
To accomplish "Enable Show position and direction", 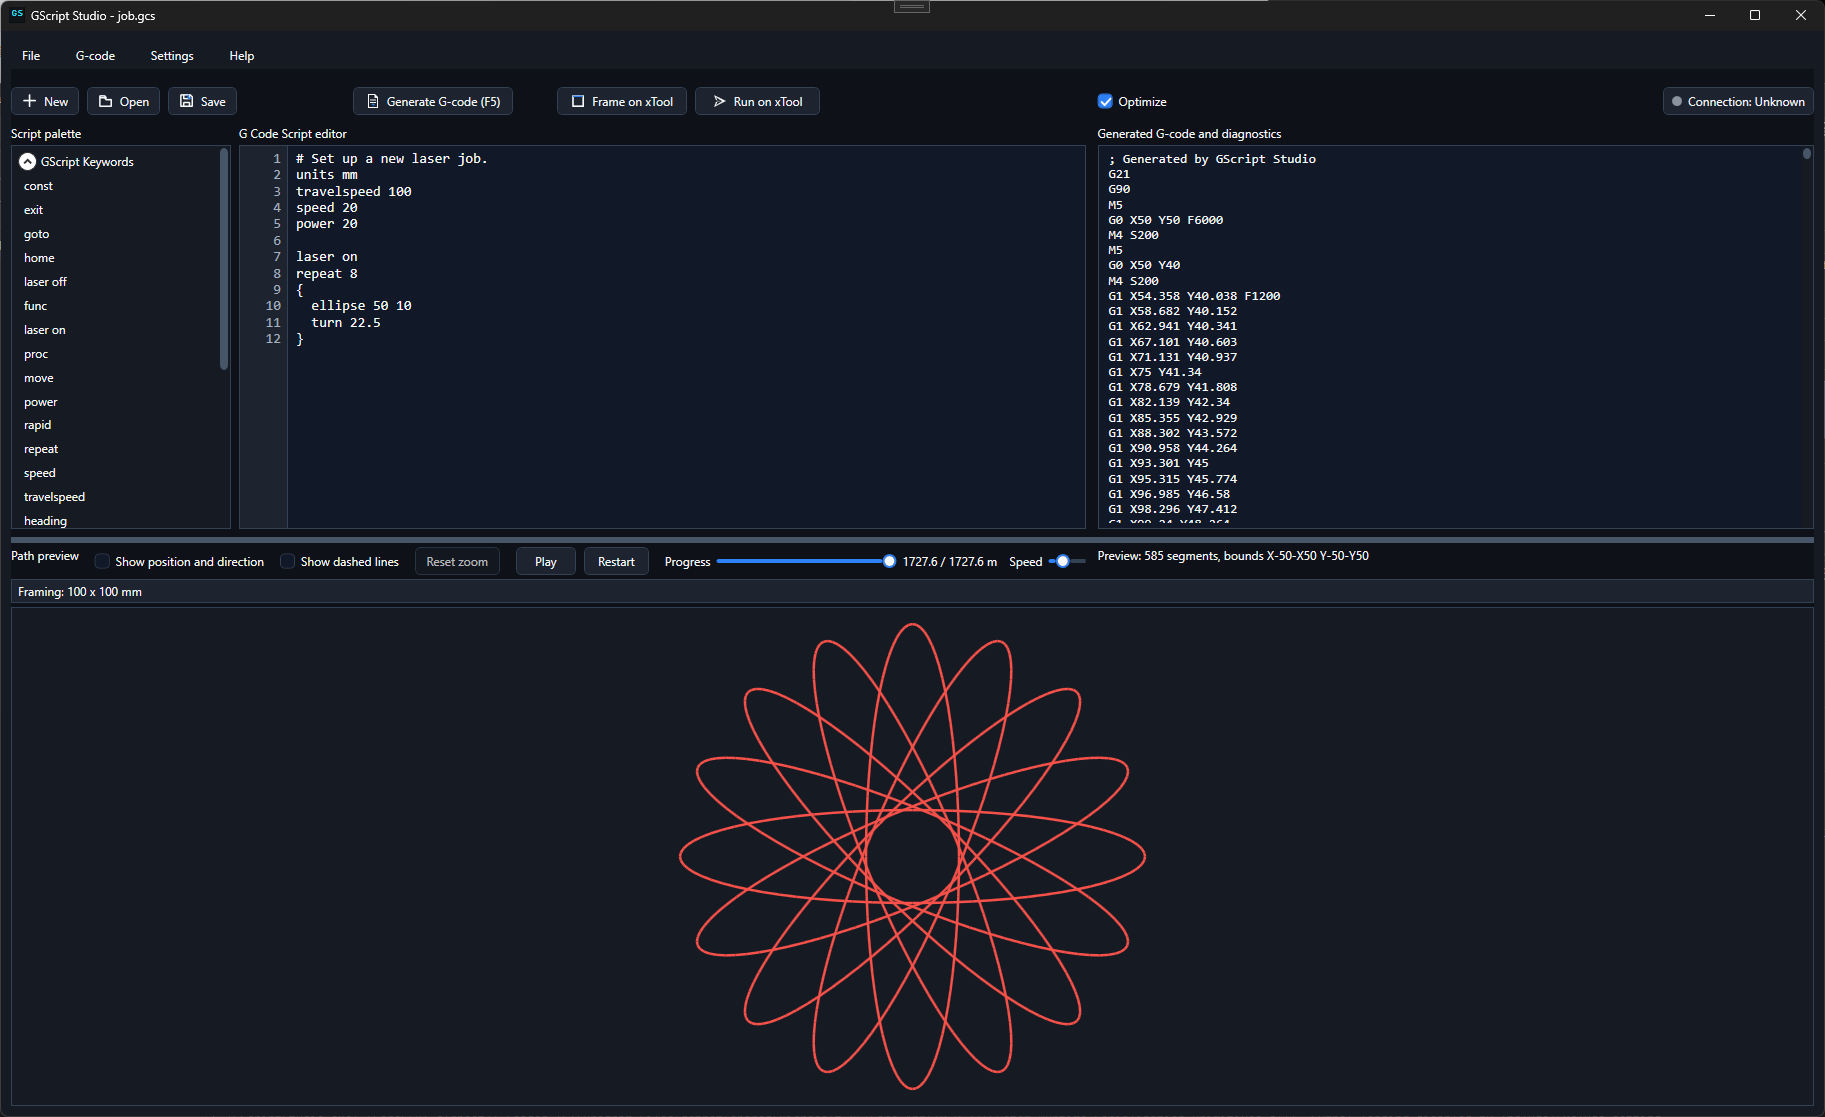I will coord(102,561).
